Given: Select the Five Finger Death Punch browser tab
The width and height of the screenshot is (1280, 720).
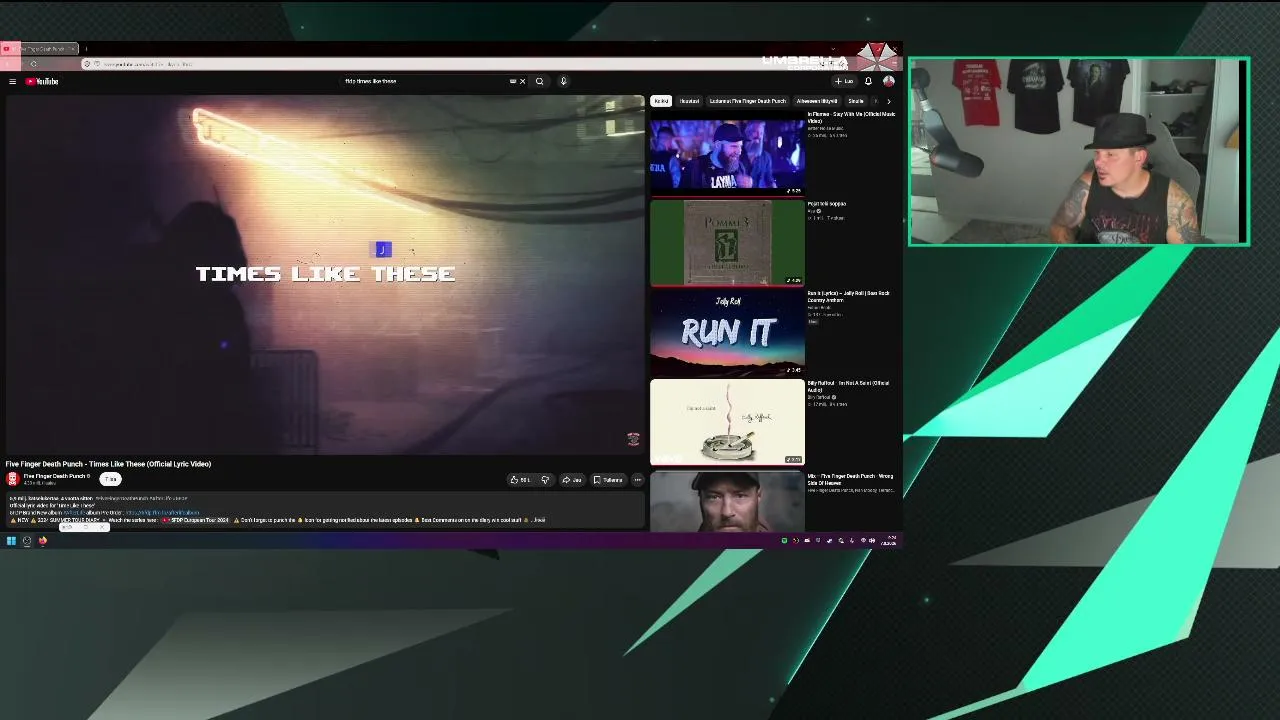Looking at the screenshot, I should point(40,49).
